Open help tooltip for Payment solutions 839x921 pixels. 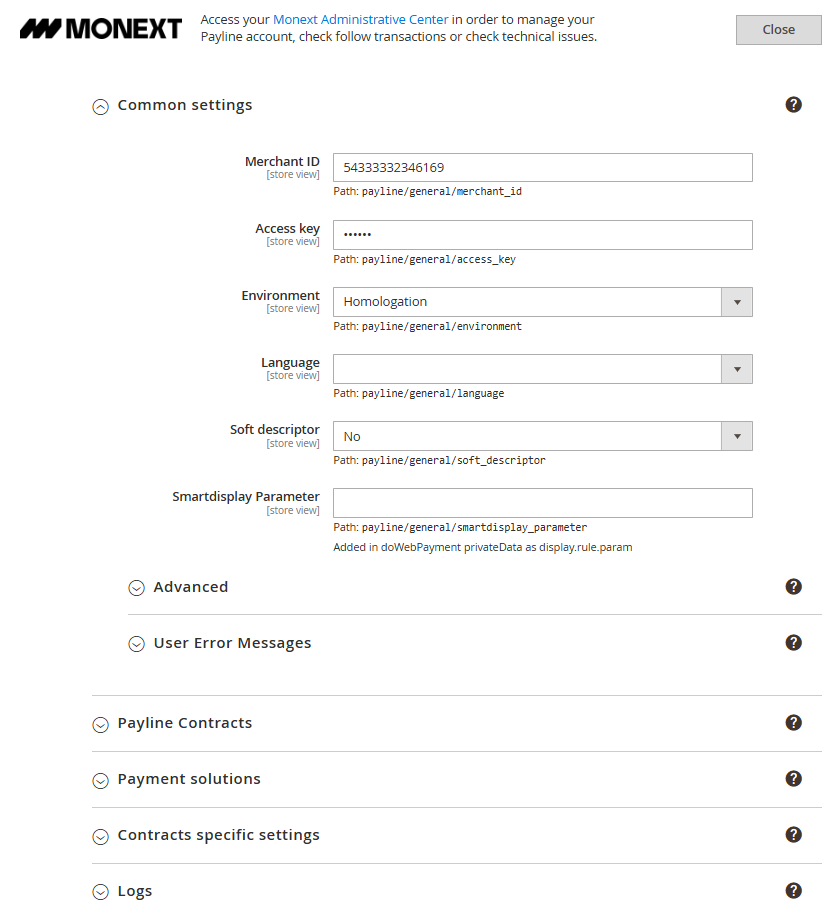[x=793, y=779]
